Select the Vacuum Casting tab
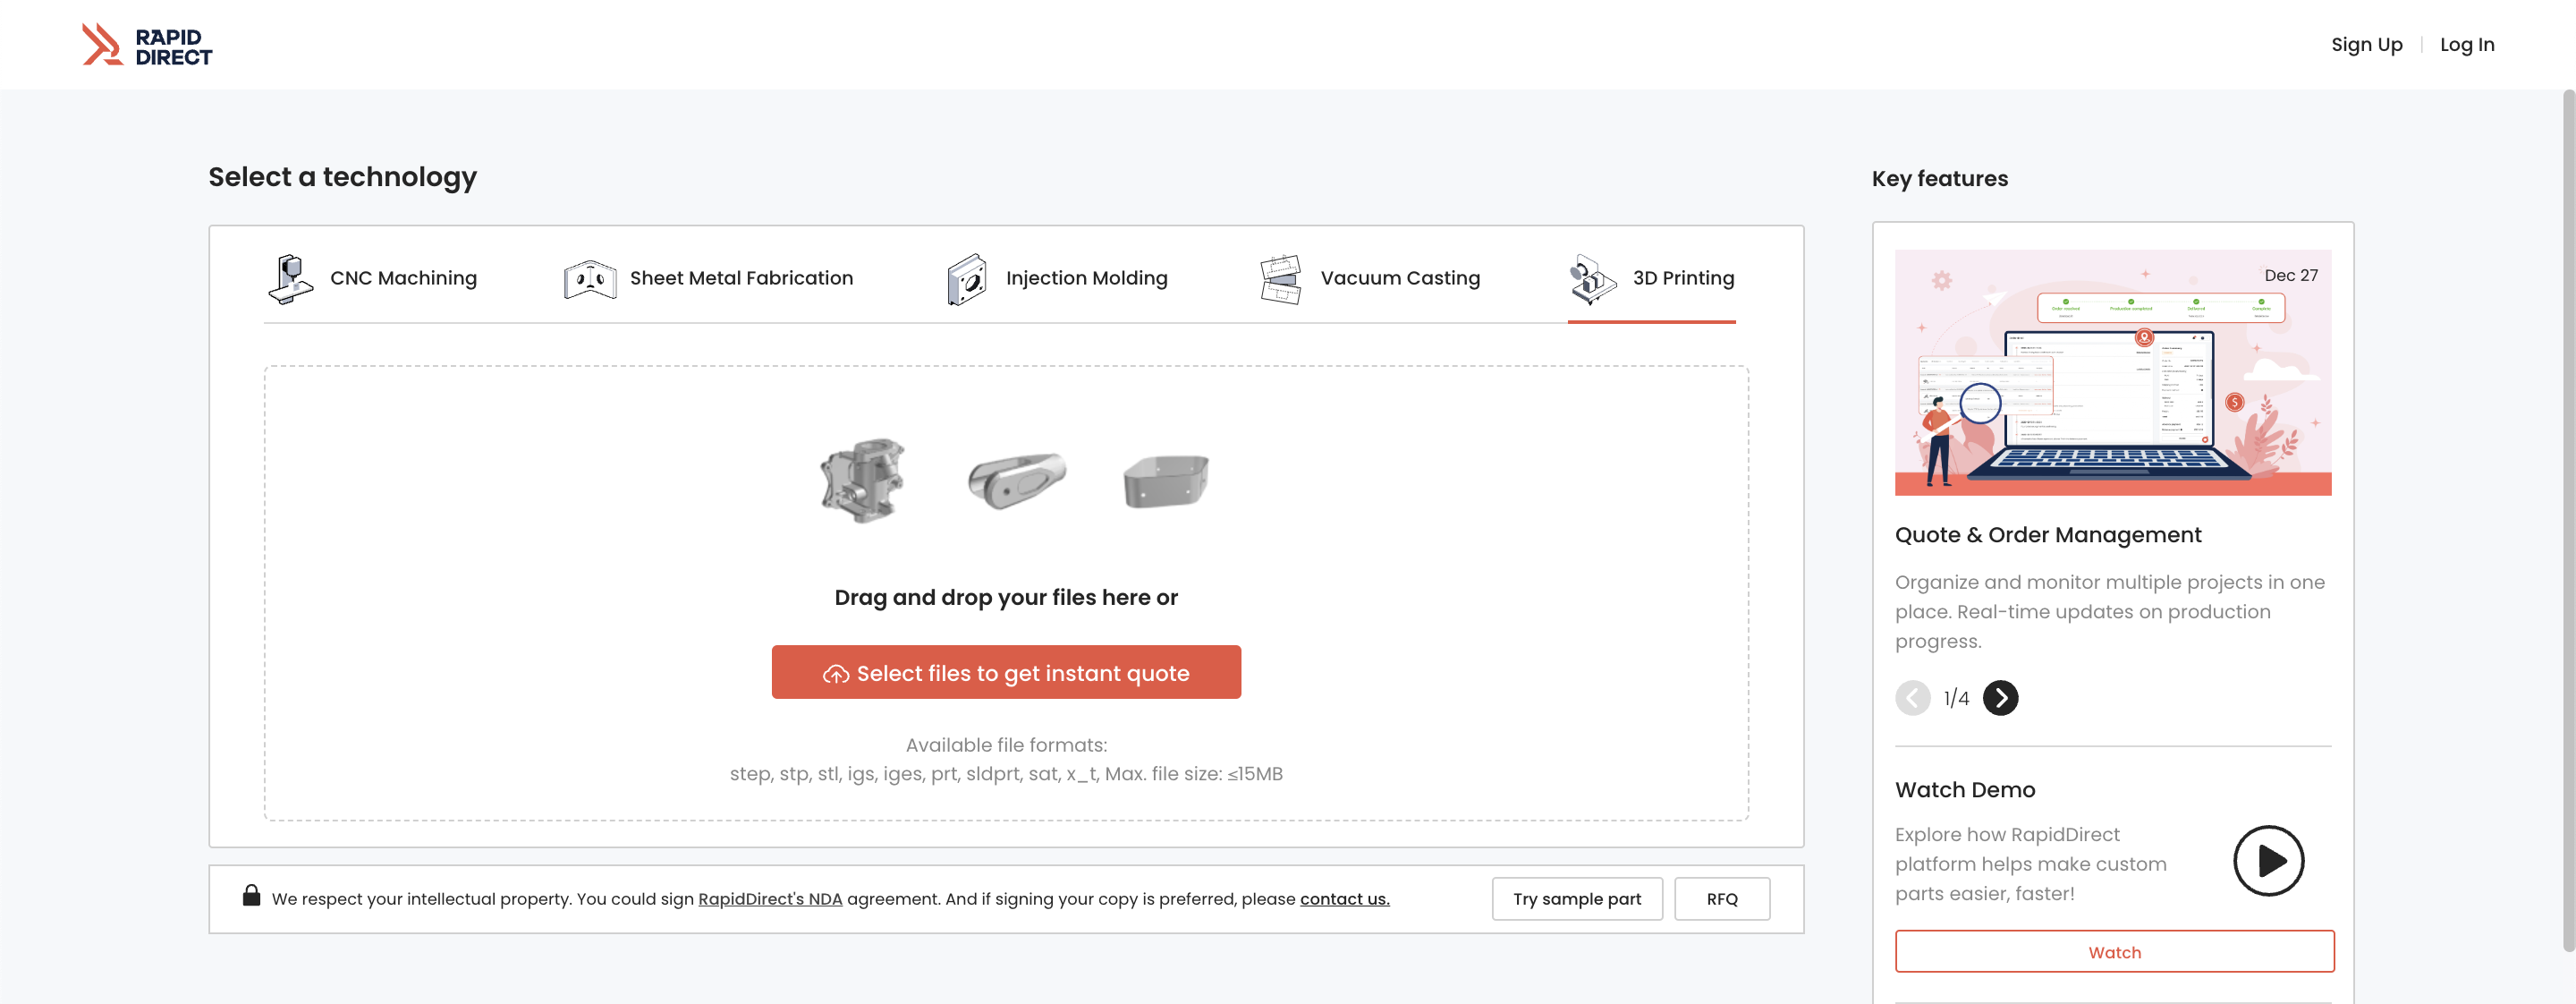 coord(1399,278)
